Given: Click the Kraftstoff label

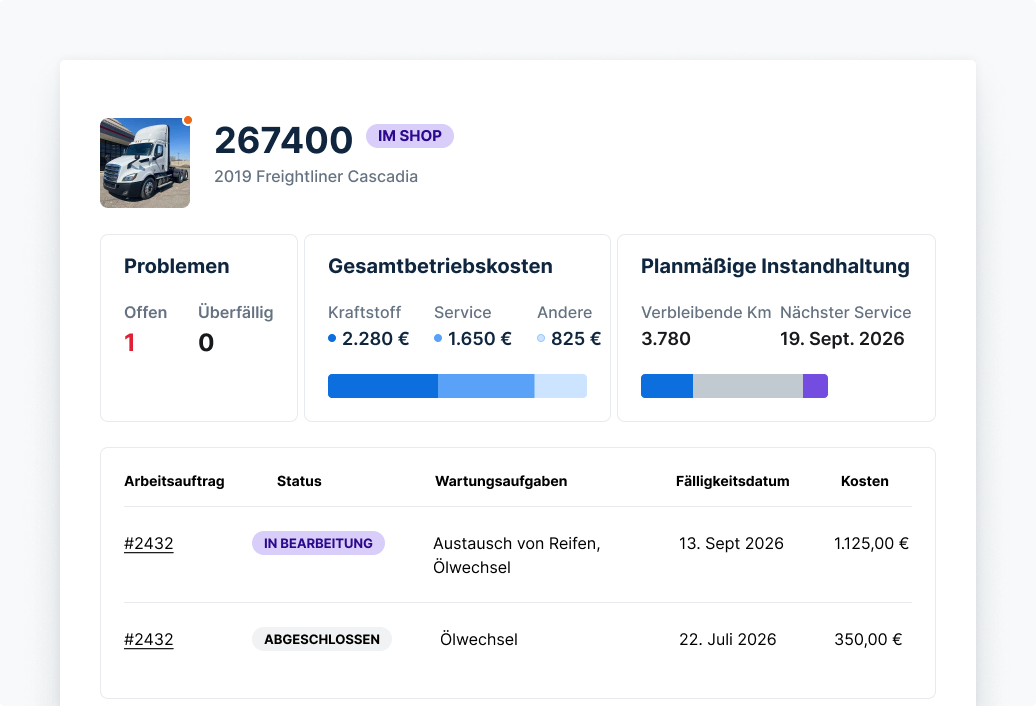Looking at the screenshot, I should 364,312.
